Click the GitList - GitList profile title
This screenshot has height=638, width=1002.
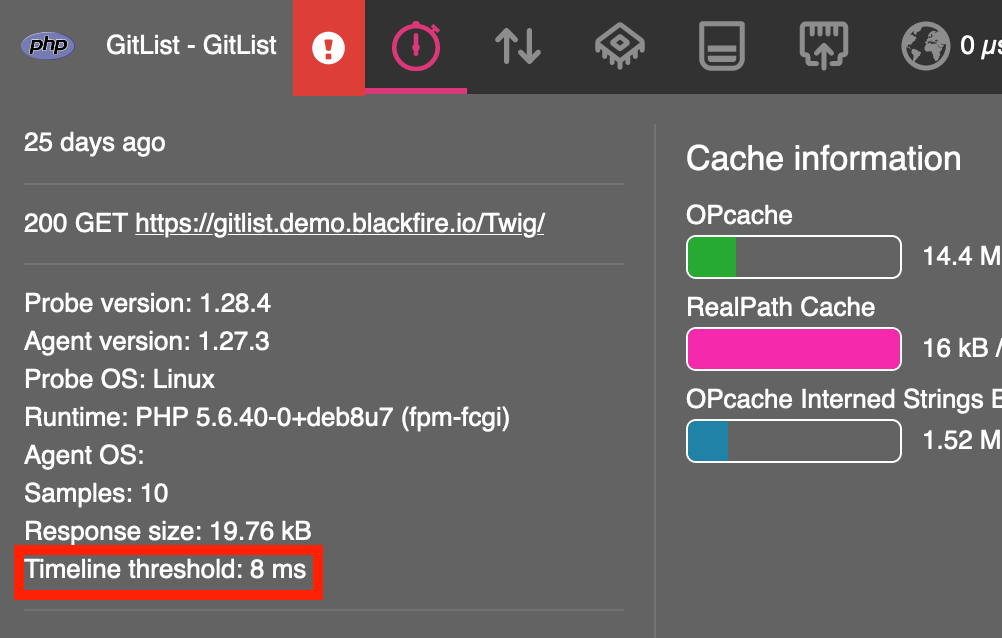coord(191,45)
